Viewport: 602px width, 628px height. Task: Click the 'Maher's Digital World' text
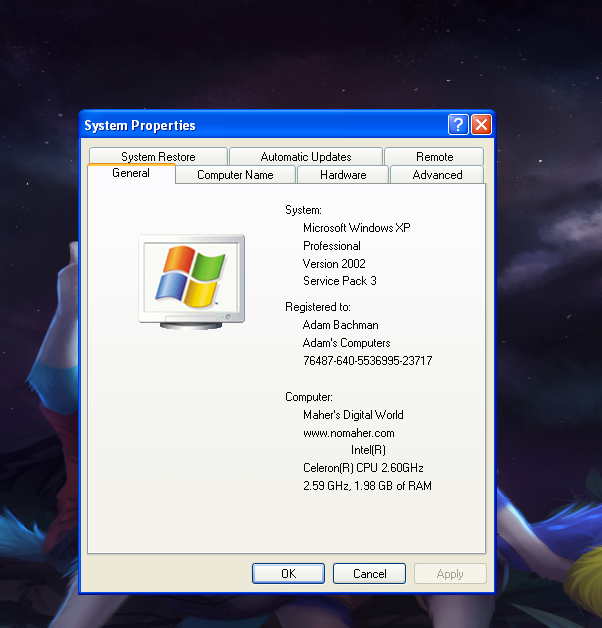click(x=353, y=415)
